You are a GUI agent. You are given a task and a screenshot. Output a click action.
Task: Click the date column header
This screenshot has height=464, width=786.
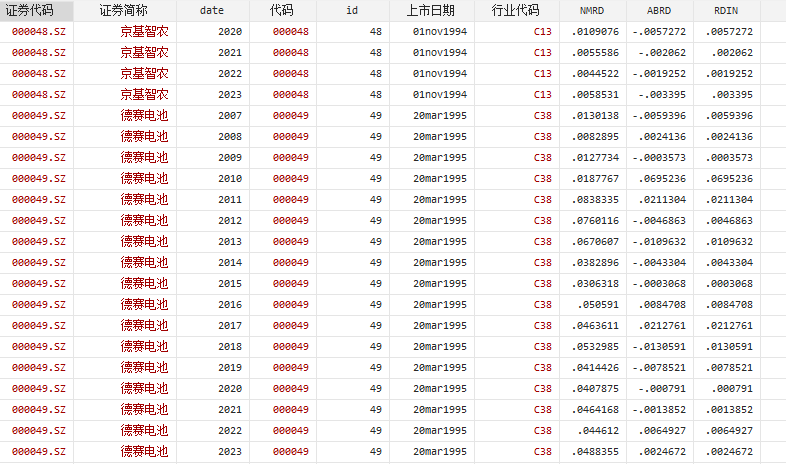pyautogui.click(x=211, y=11)
